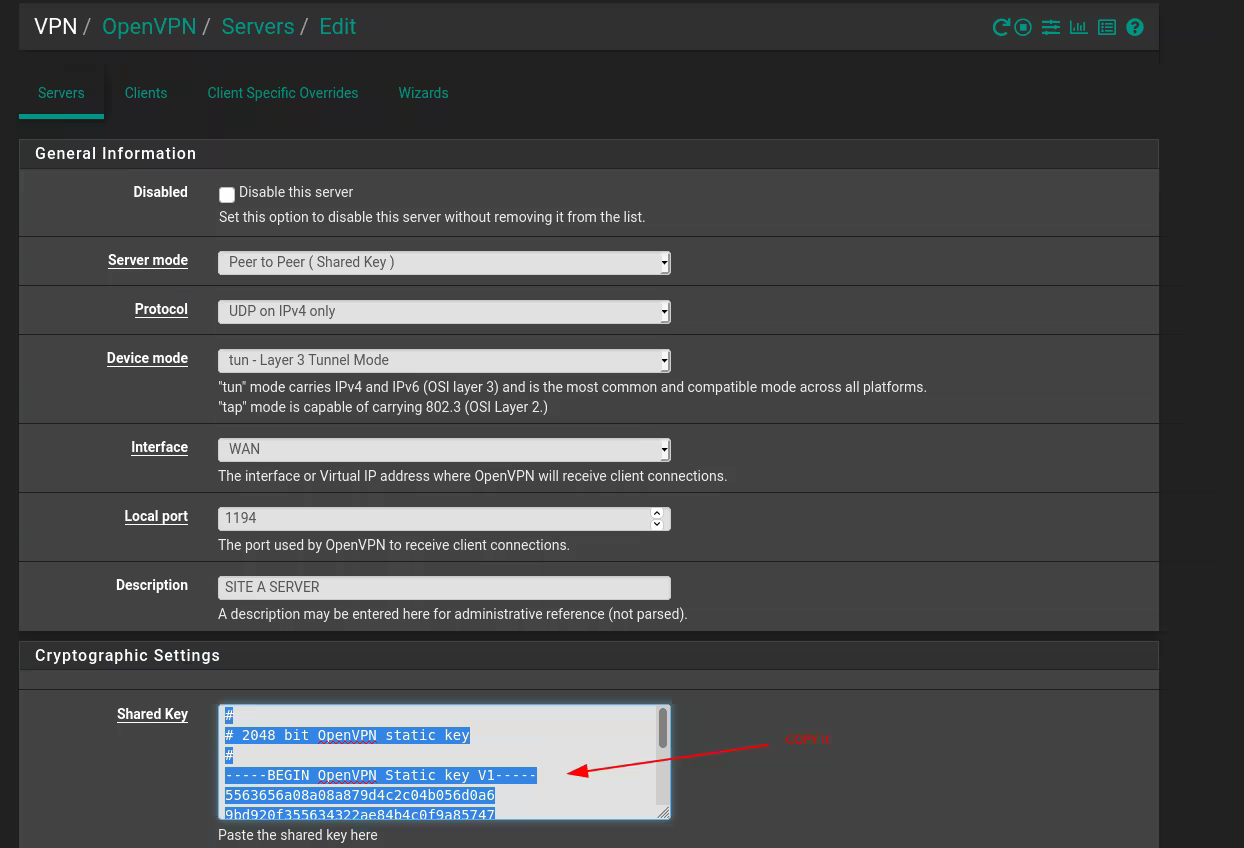Go to OpenVPN breadcrumb link
Viewport: 1244px width, 848px height.
pos(149,27)
